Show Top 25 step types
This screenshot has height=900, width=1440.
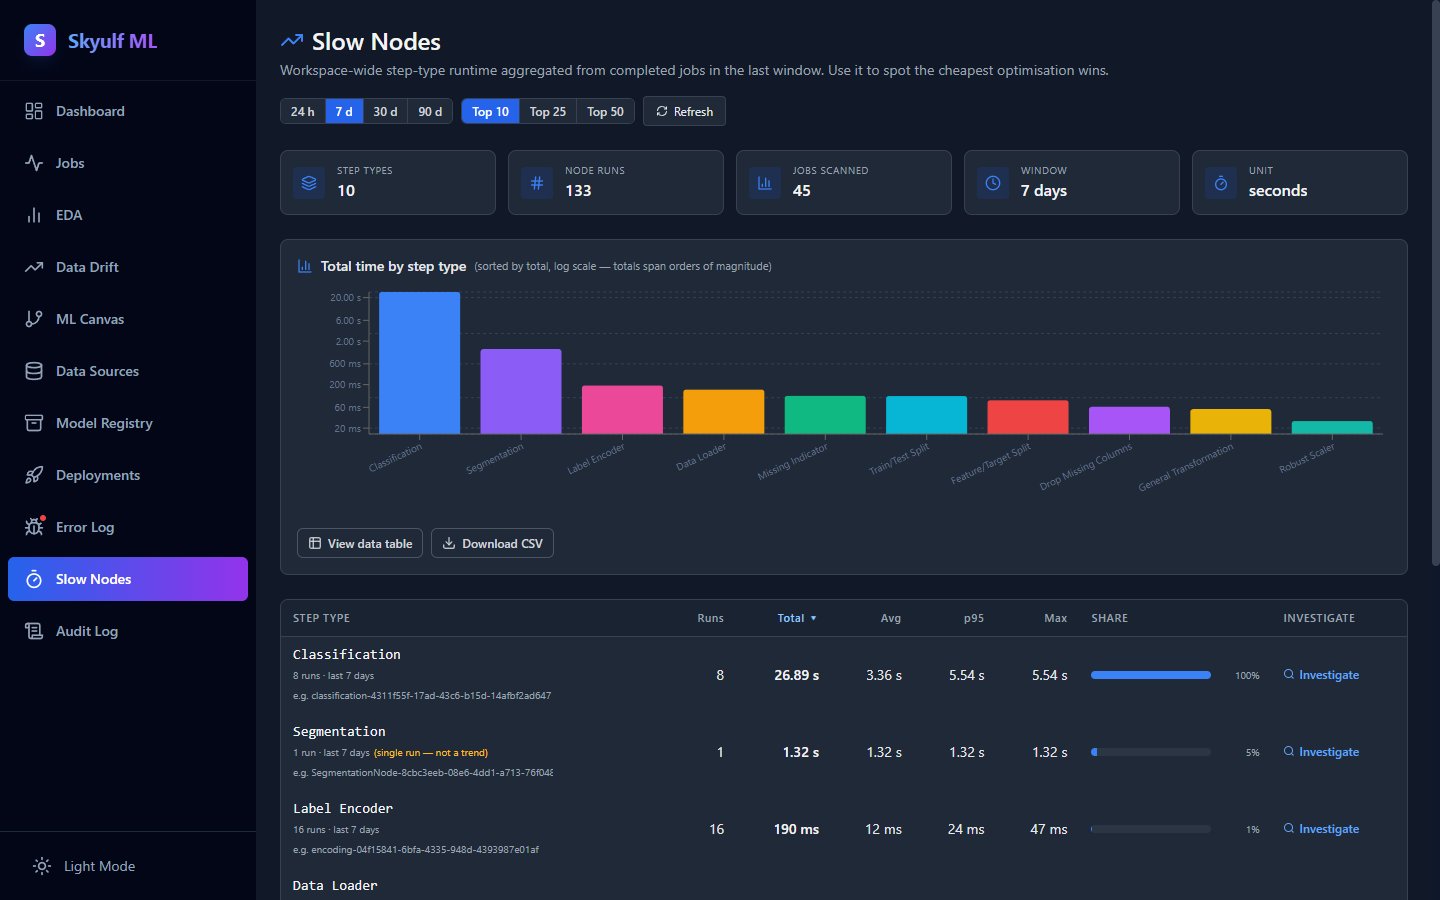[x=548, y=111]
